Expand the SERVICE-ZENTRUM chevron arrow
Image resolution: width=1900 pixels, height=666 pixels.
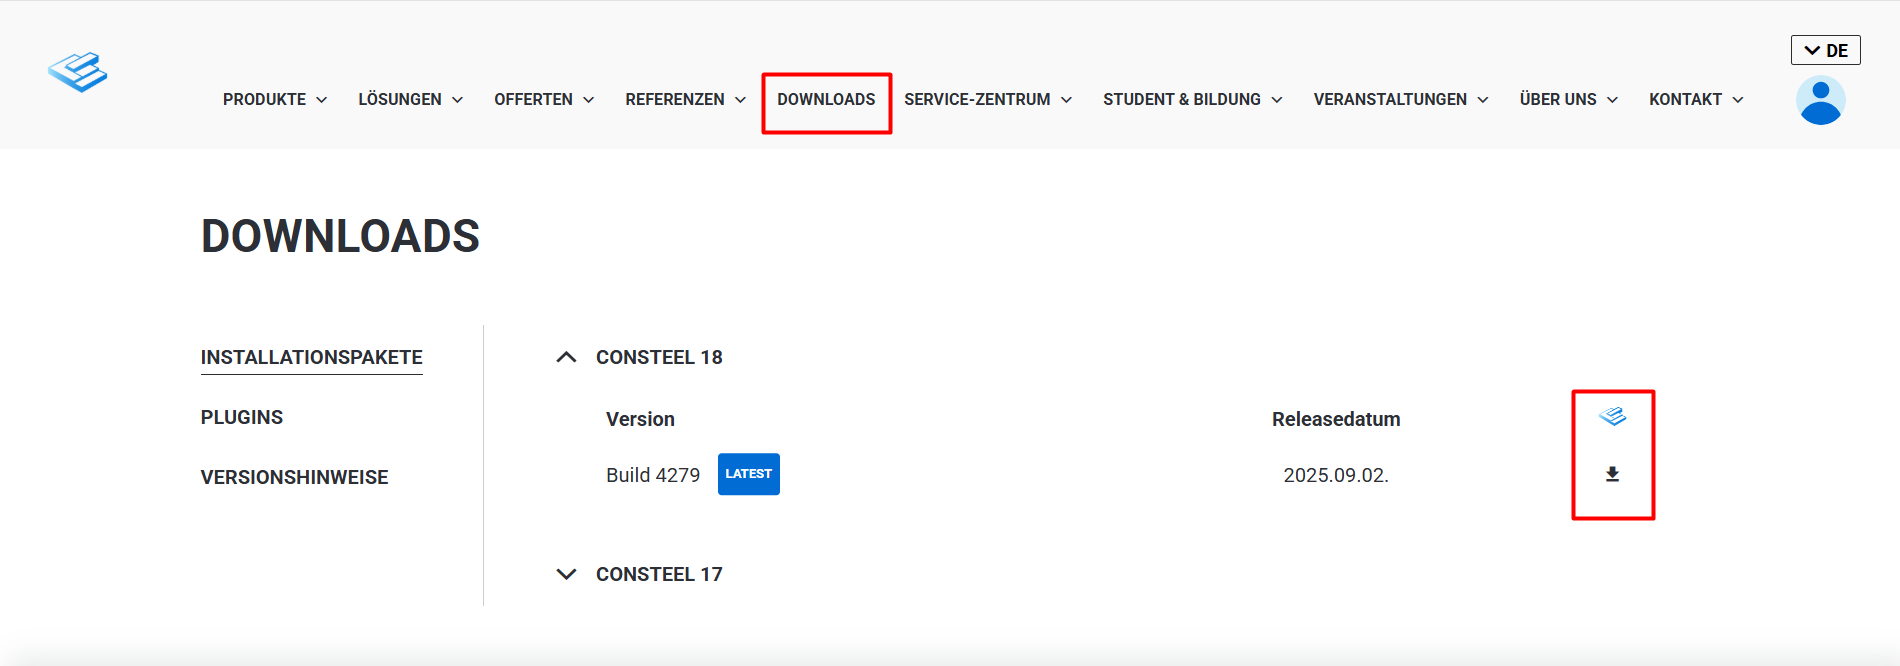click(1067, 100)
